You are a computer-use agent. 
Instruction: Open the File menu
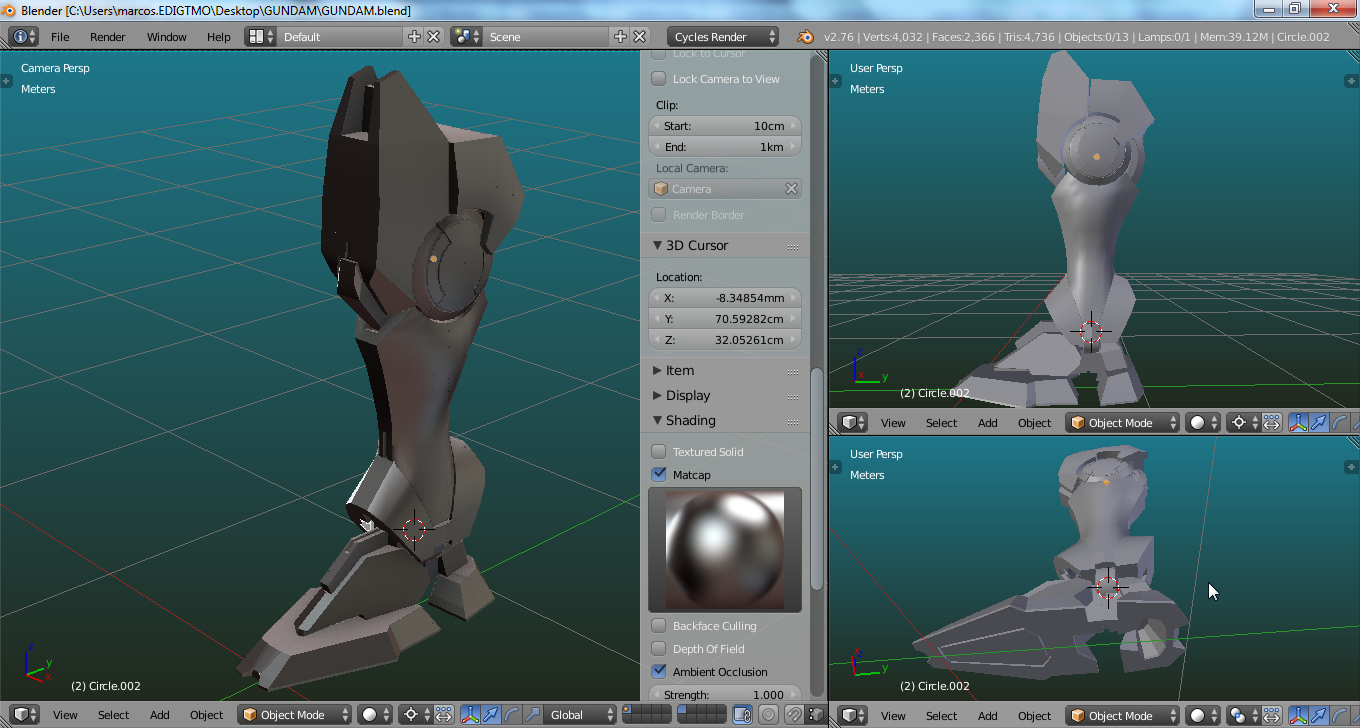pyautogui.click(x=60, y=37)
